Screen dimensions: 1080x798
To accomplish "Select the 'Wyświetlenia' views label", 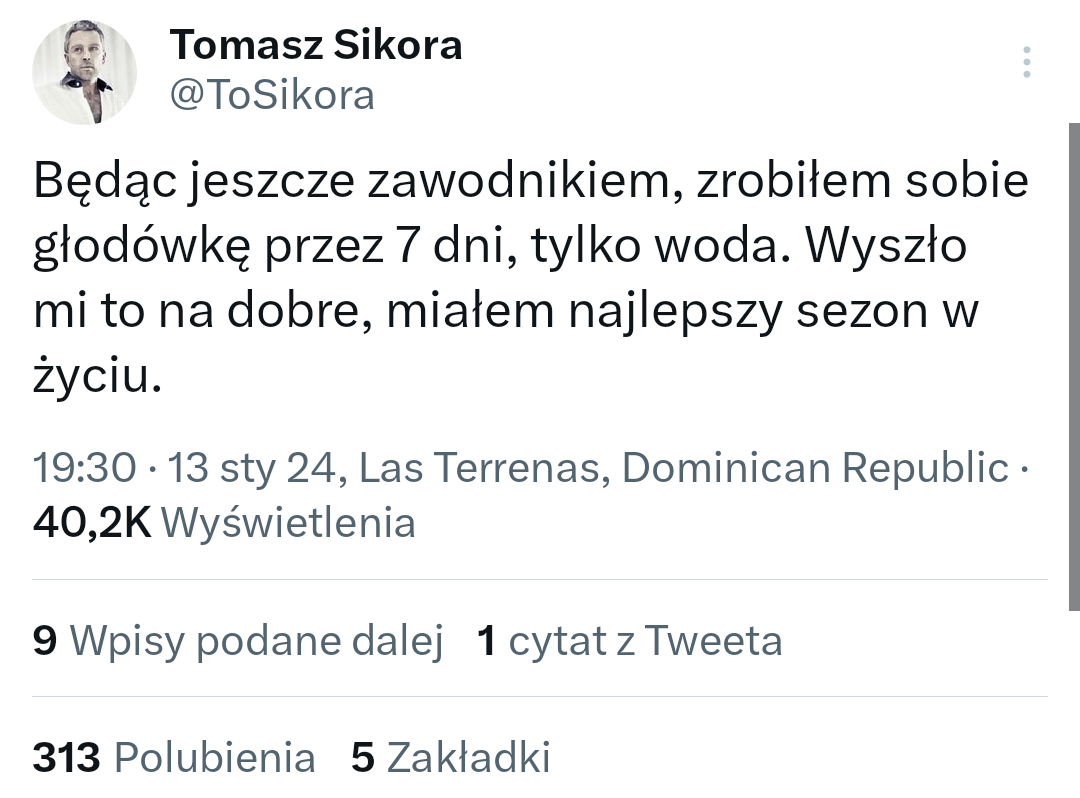I will tap(288, 521).
